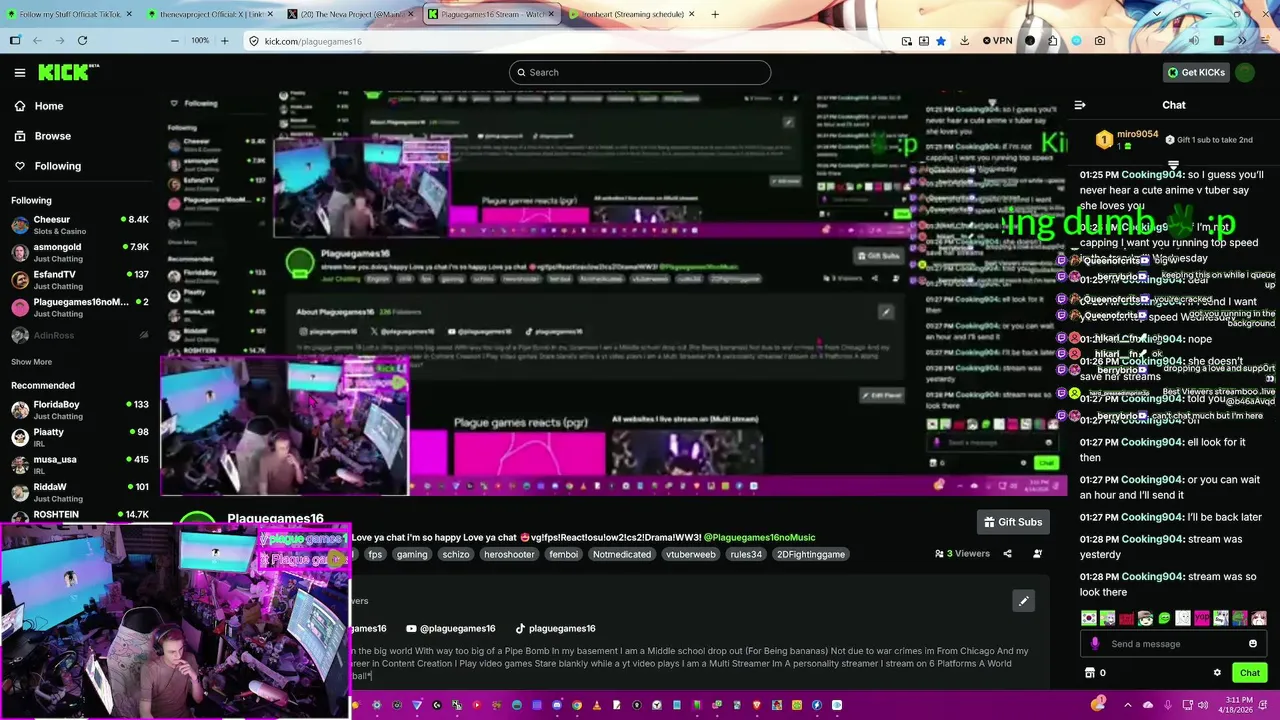Switch to thenevaproject X tab
This screenshot has width=1280, height=720.
[x=209, y=14]
